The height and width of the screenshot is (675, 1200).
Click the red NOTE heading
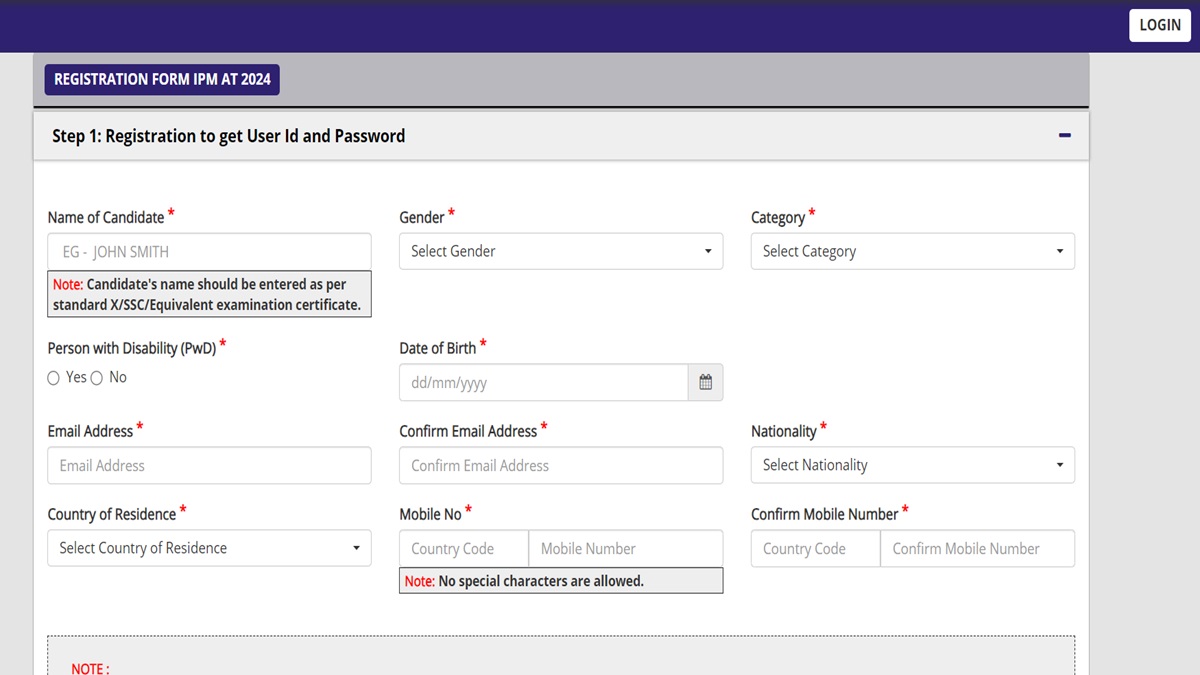[91, 668]
